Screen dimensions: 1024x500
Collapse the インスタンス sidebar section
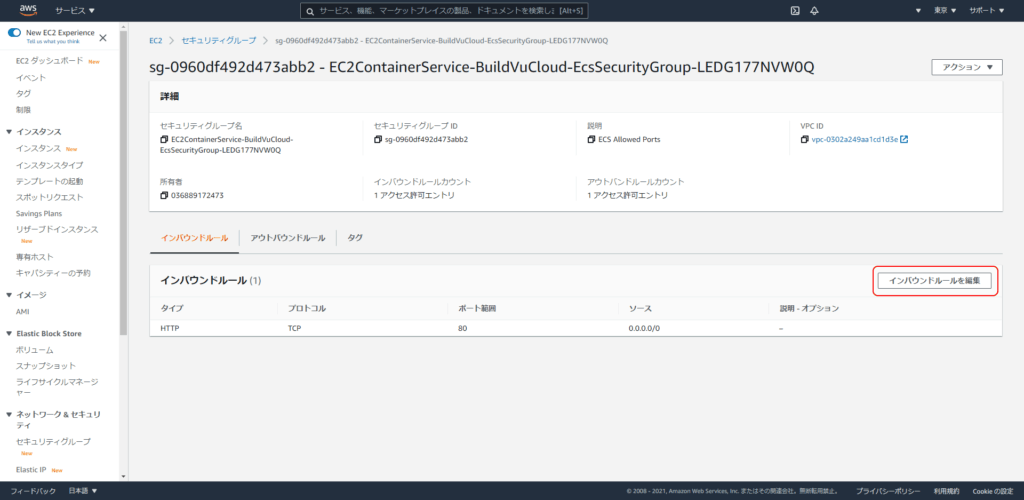point(8,132)
